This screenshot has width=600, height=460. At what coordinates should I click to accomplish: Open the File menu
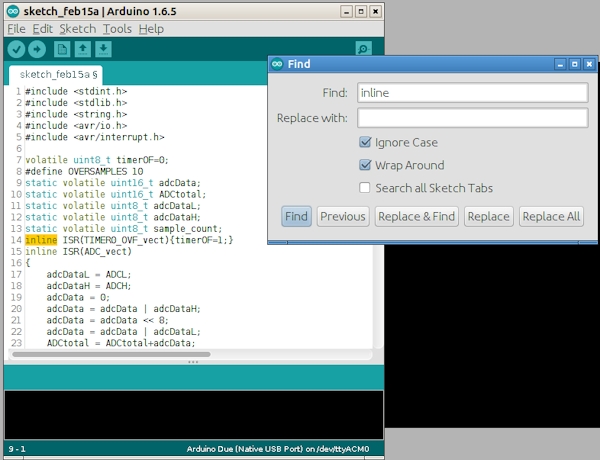(16, 29)
